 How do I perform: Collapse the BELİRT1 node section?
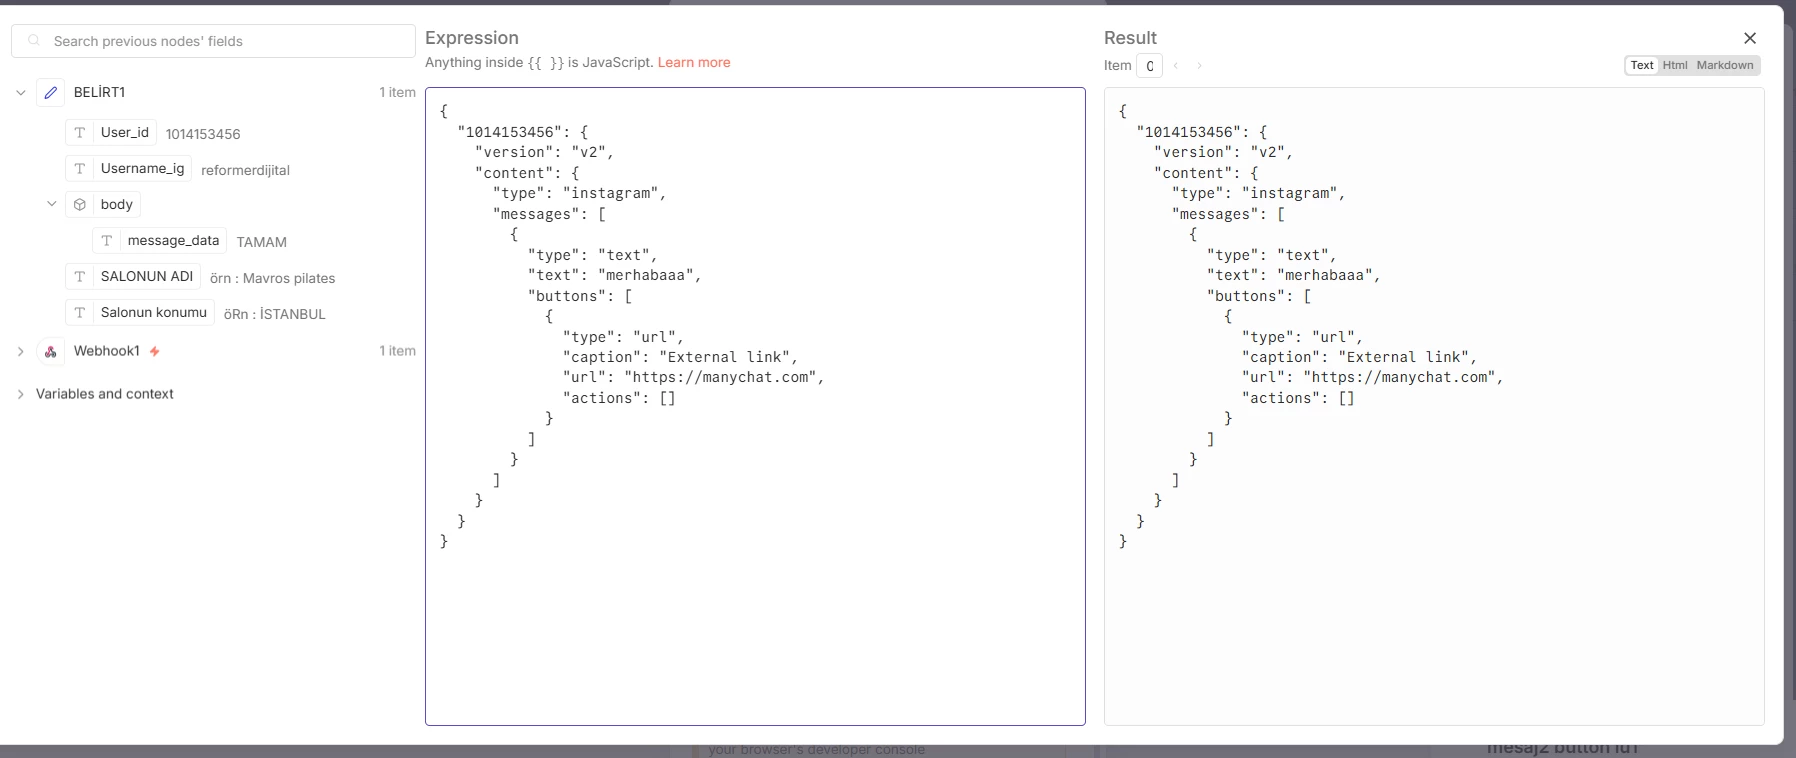coord(21,93)
